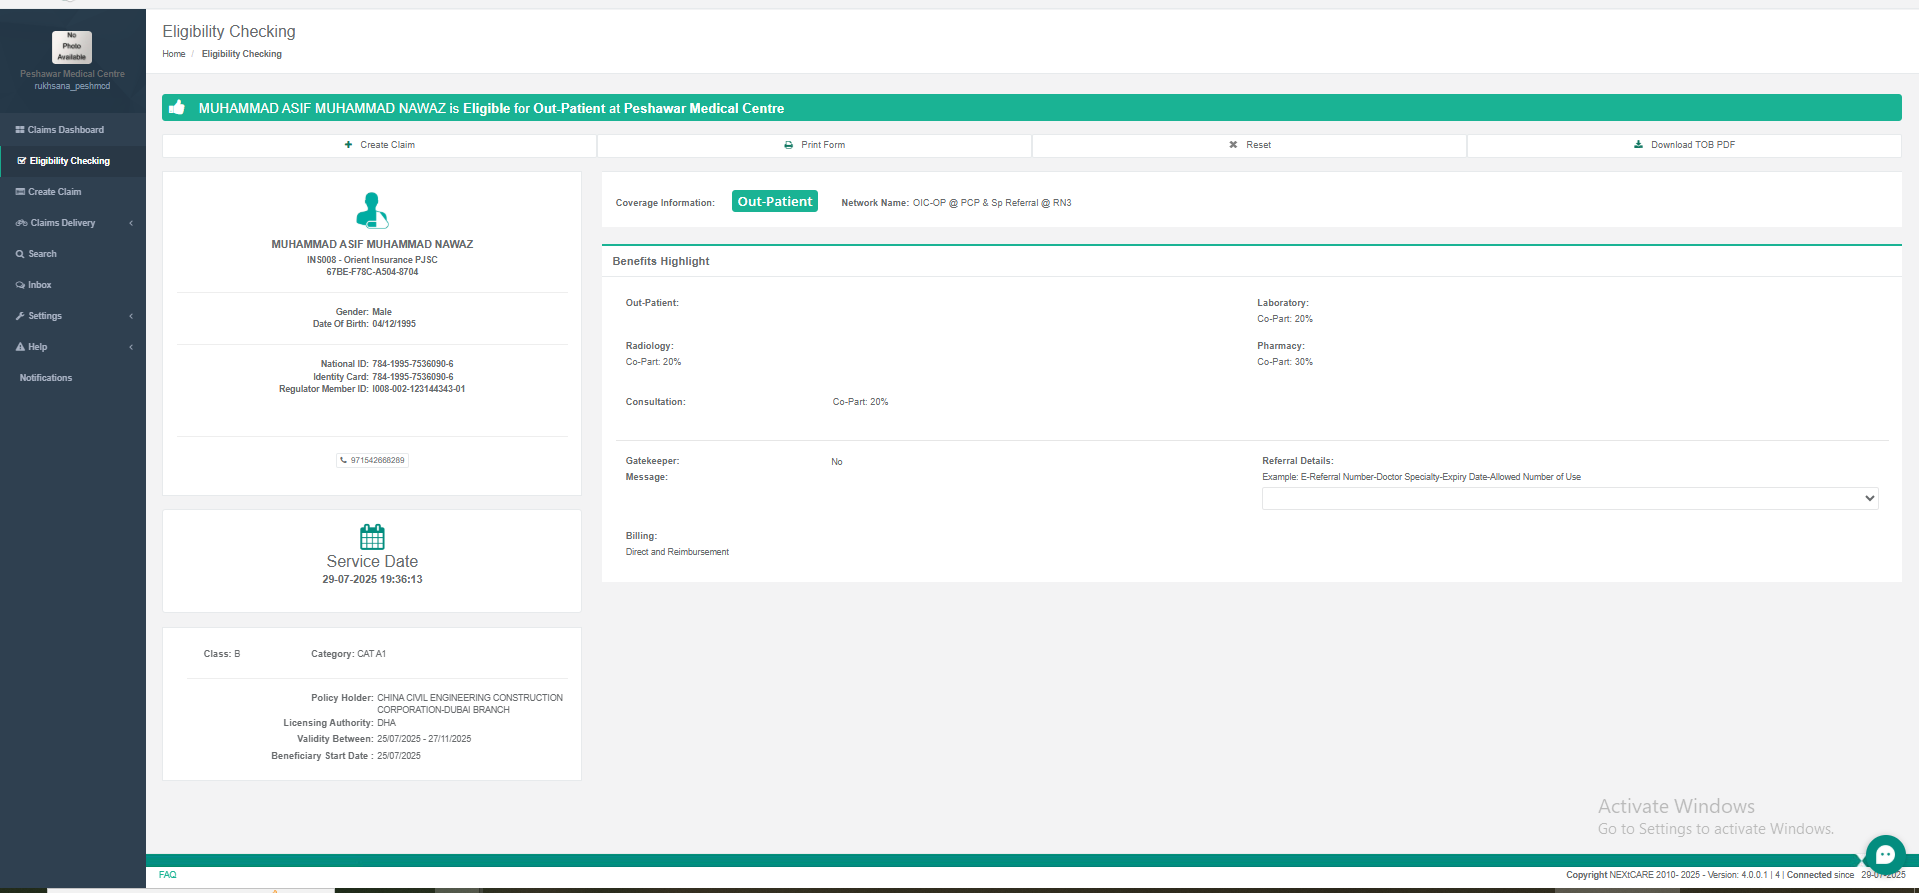Viewport: 1919px width, 893px height.
Task: Click the Service Date calendar icon
Action: pyautogui.click(x=372, y=537)
